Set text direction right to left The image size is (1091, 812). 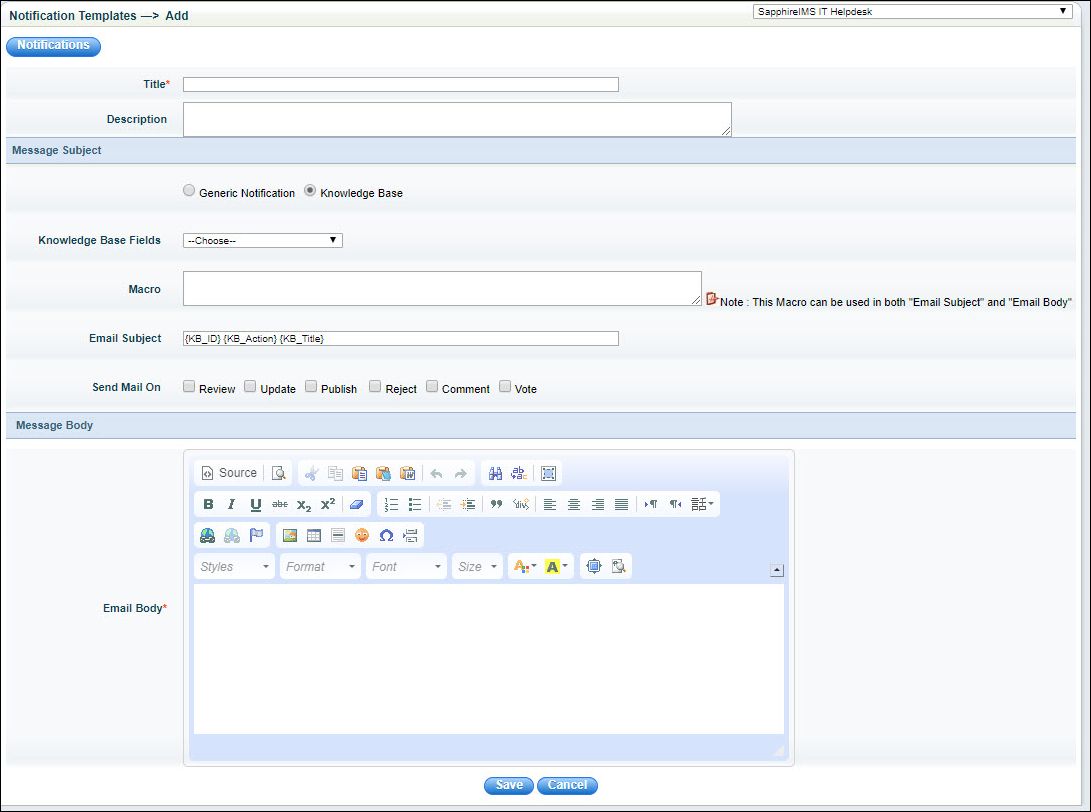click(675, 504)
